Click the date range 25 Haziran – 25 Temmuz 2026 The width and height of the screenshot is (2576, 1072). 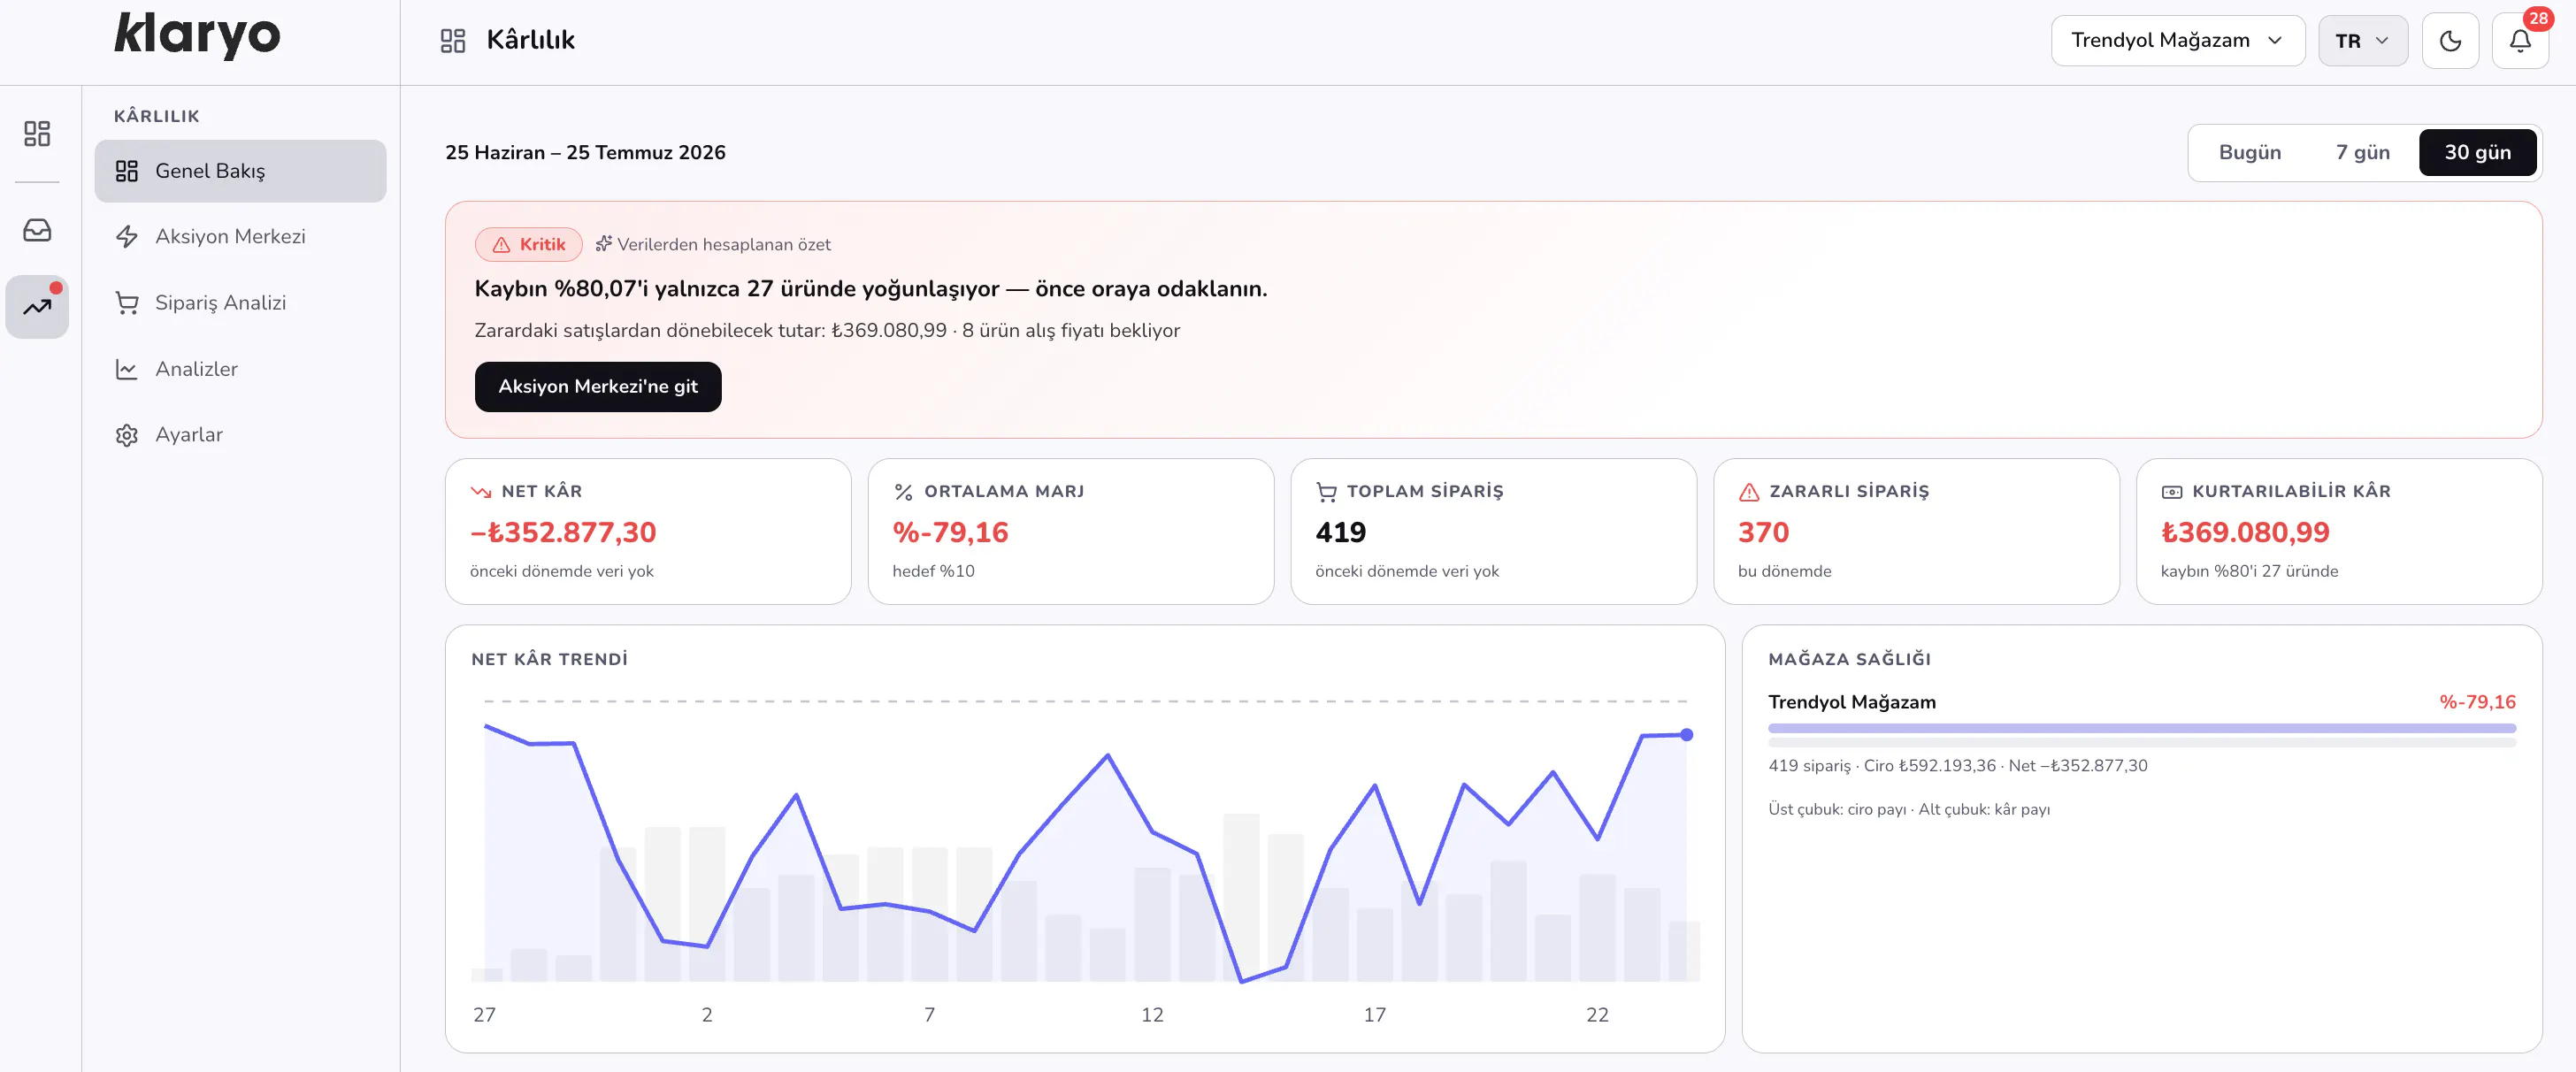click(585, 152)
